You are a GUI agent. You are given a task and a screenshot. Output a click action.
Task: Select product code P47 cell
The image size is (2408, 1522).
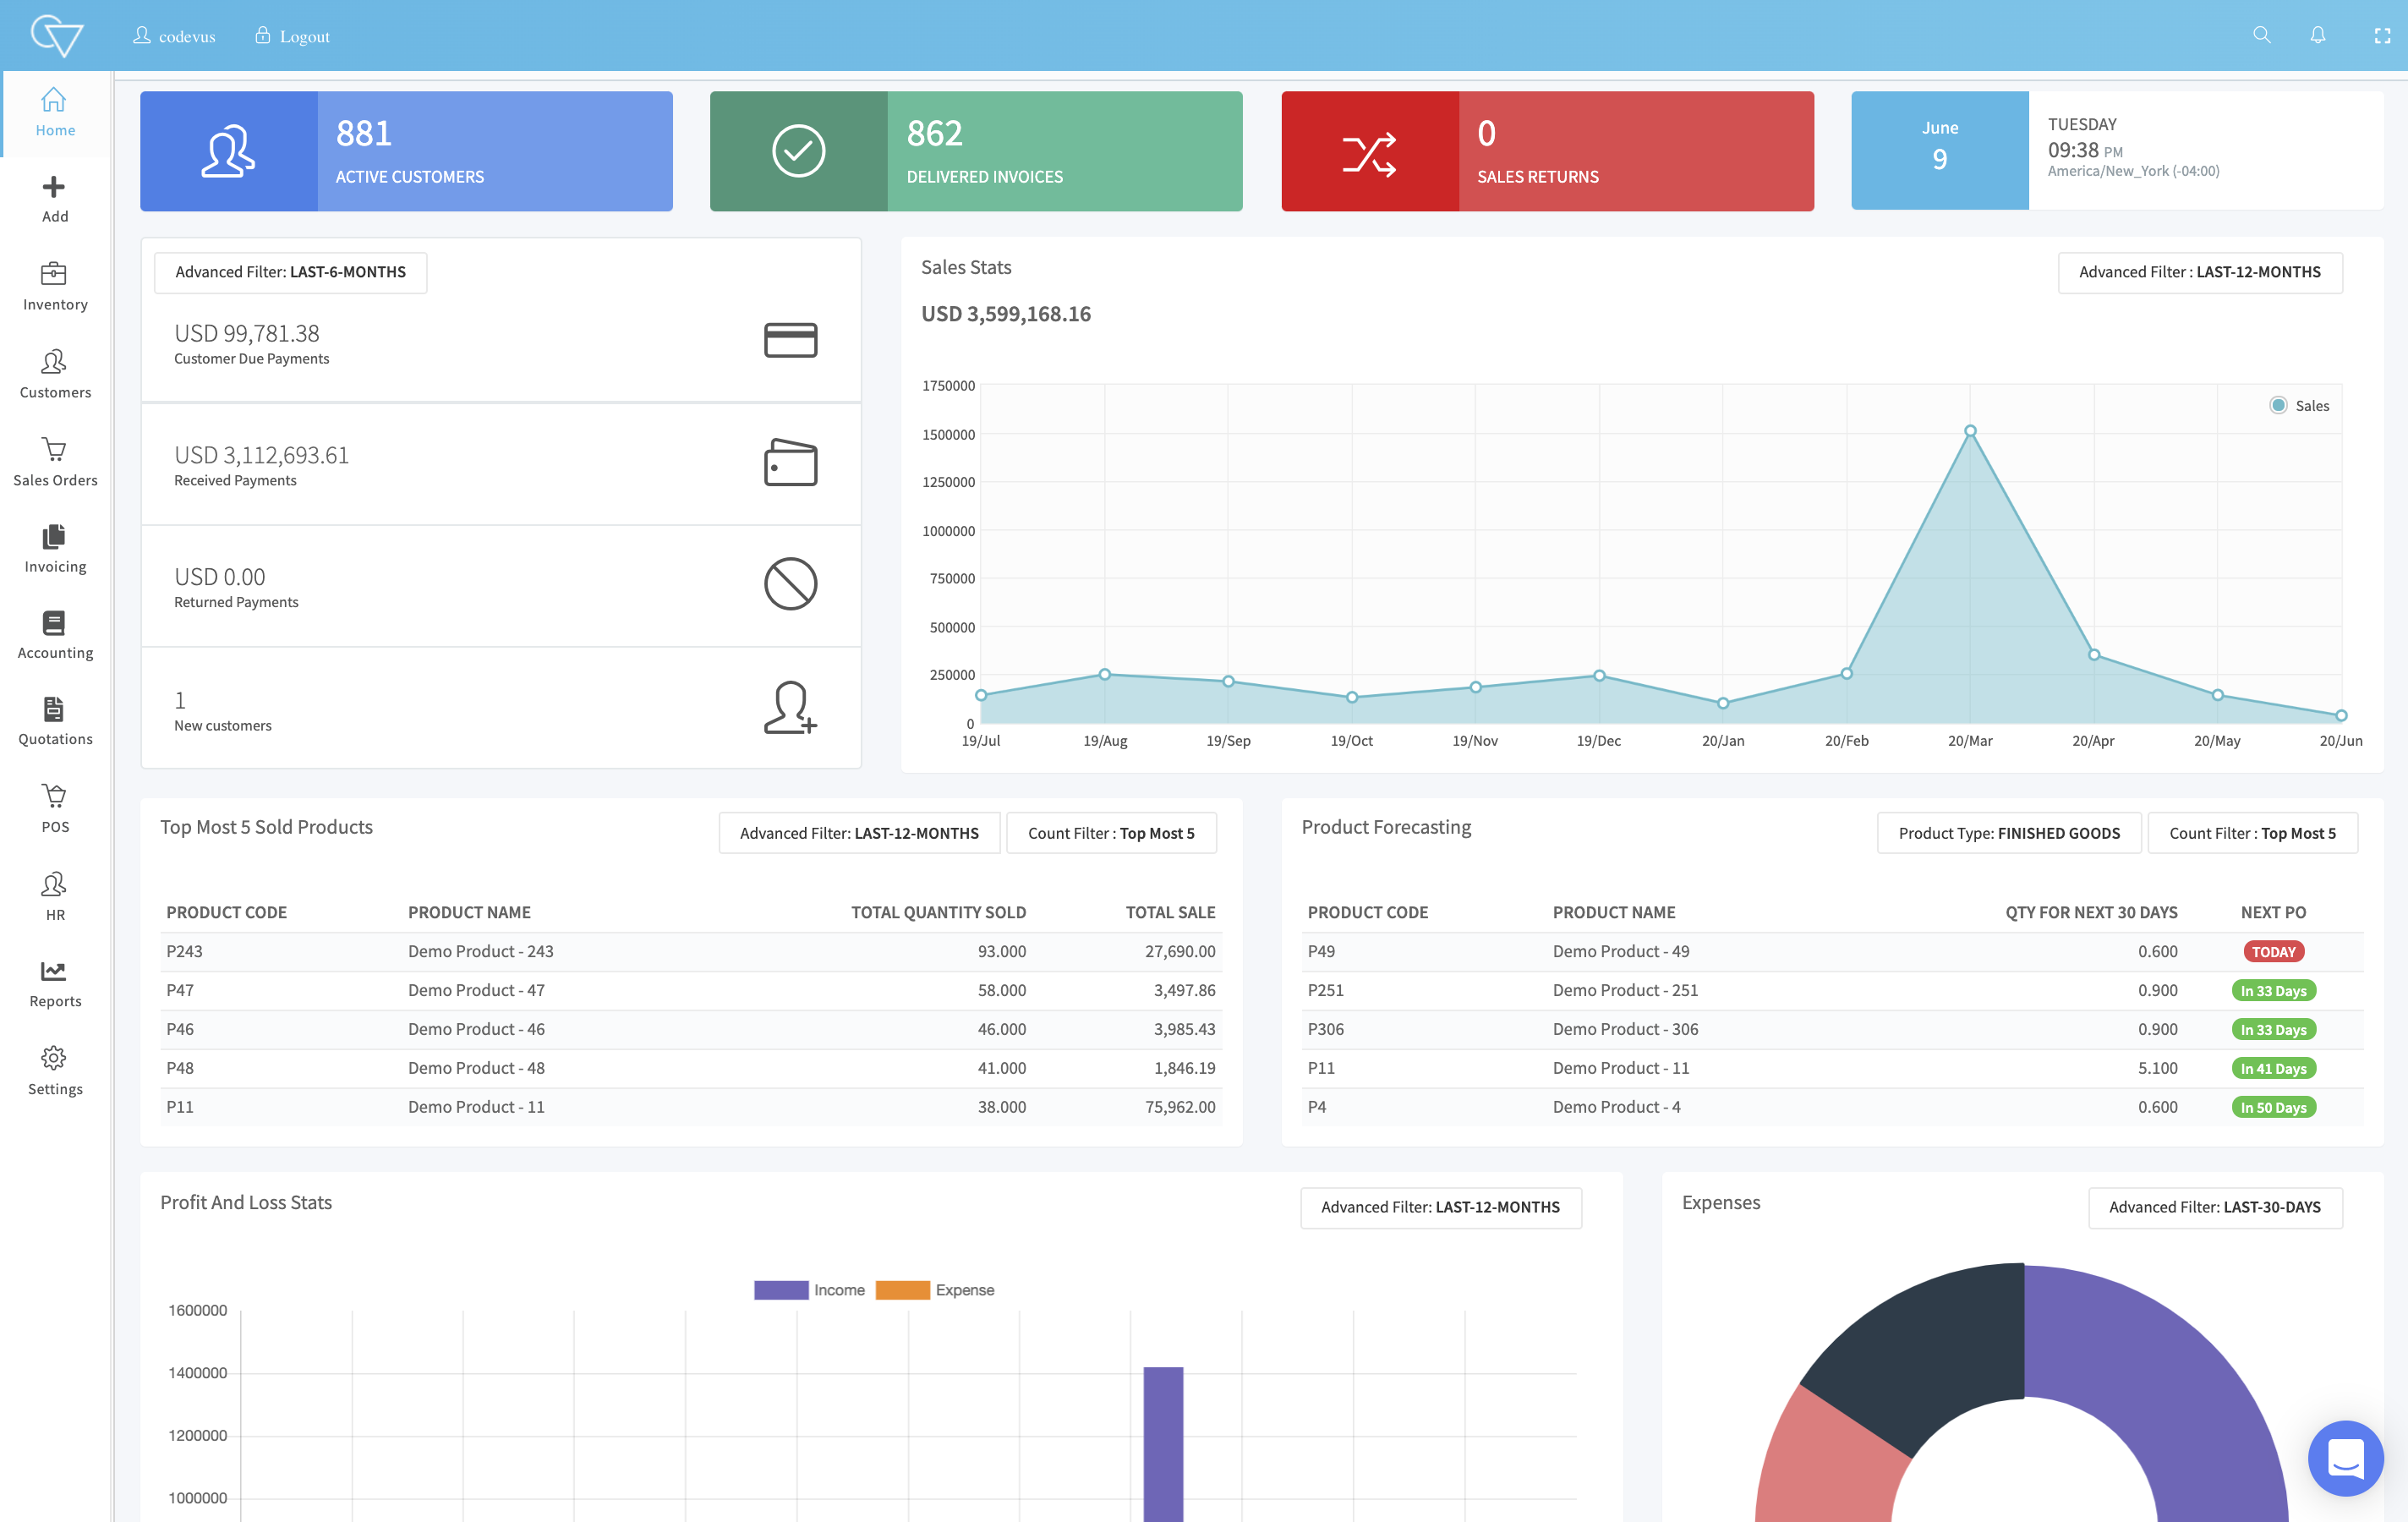[180, 991]
